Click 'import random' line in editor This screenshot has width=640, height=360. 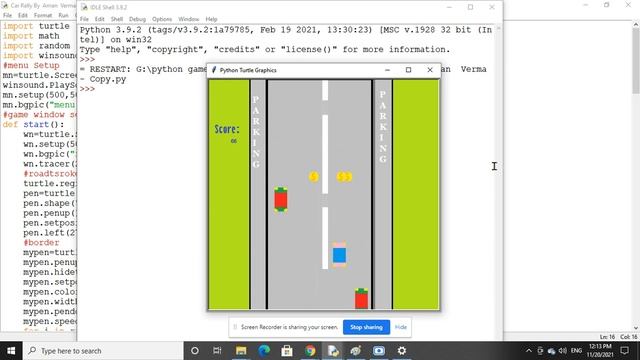pos(36,46)
